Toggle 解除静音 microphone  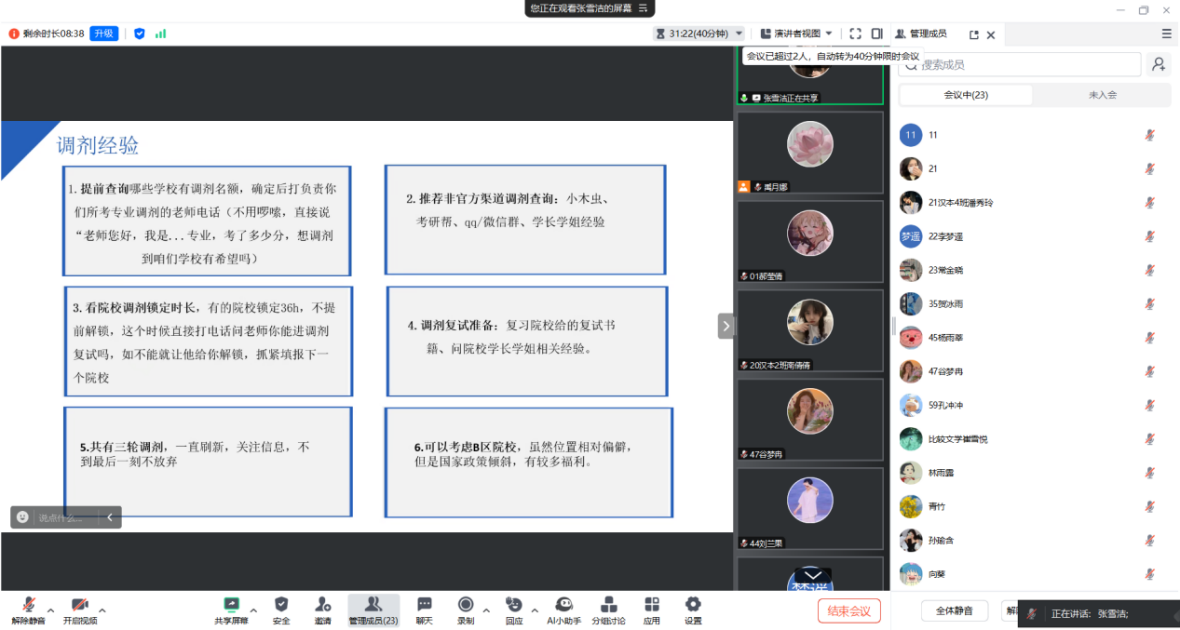[x=29, y=605]
